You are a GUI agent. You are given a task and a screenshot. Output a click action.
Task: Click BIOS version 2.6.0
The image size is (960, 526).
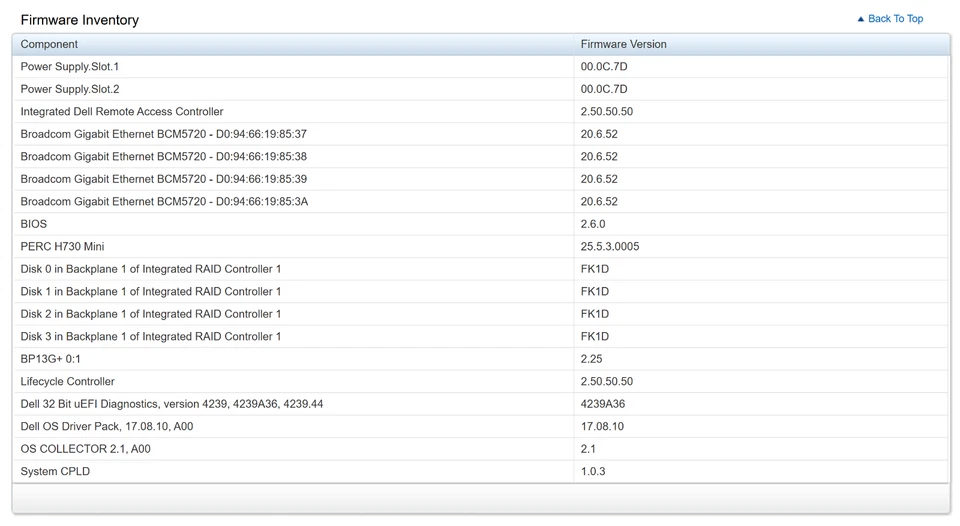pos(593,224)
